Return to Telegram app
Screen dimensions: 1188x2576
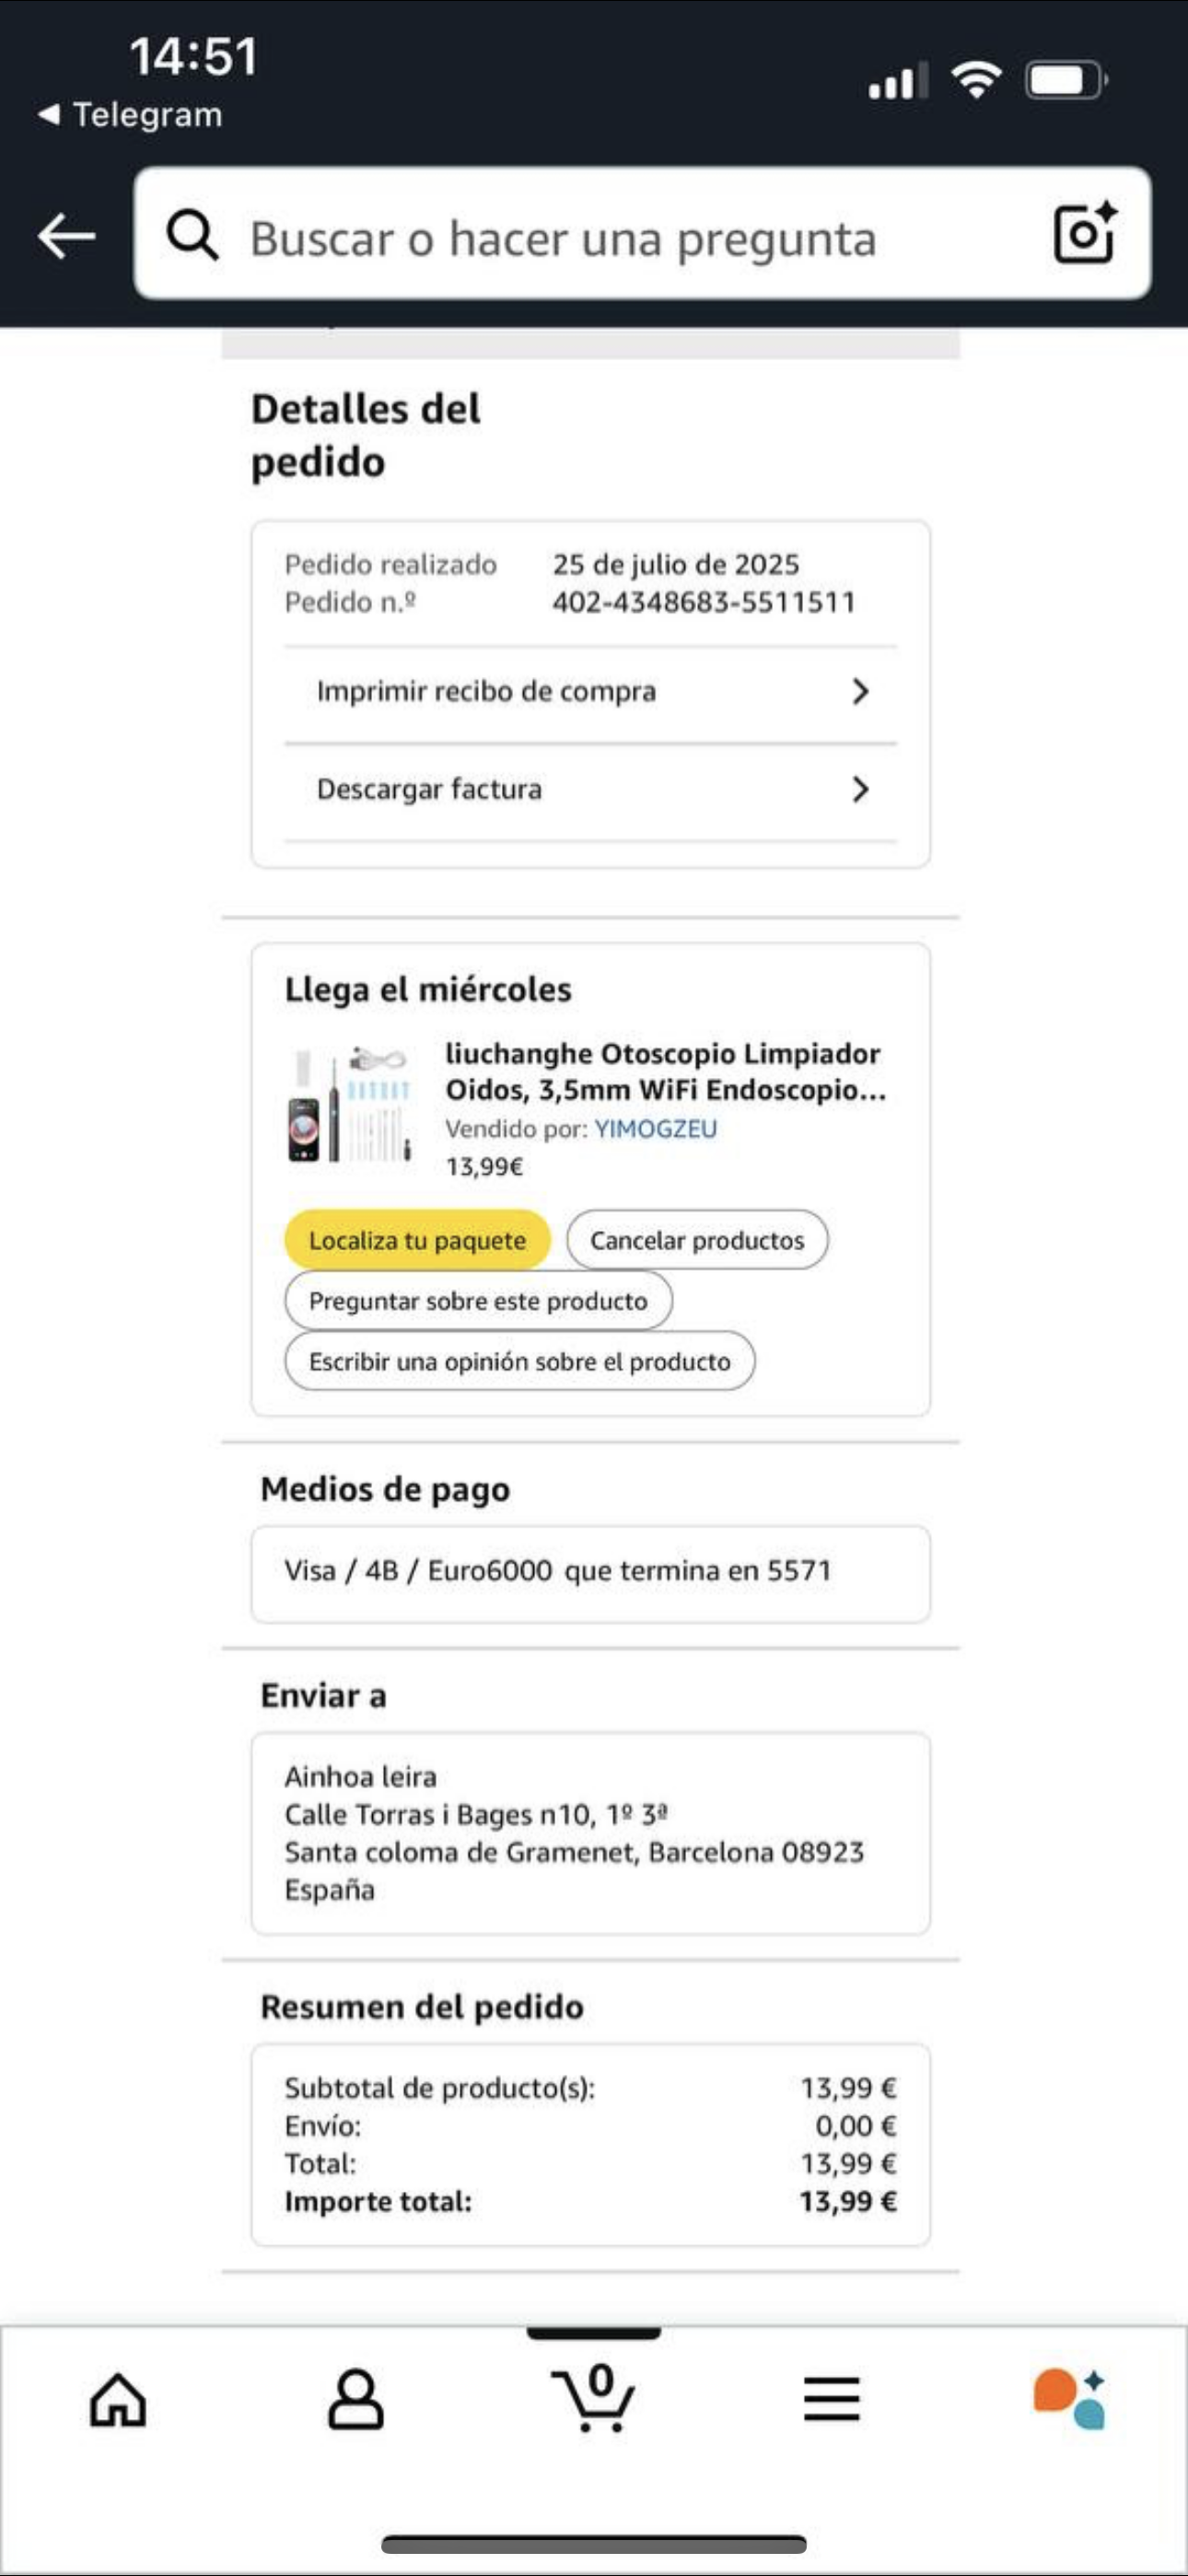[130, 114]
